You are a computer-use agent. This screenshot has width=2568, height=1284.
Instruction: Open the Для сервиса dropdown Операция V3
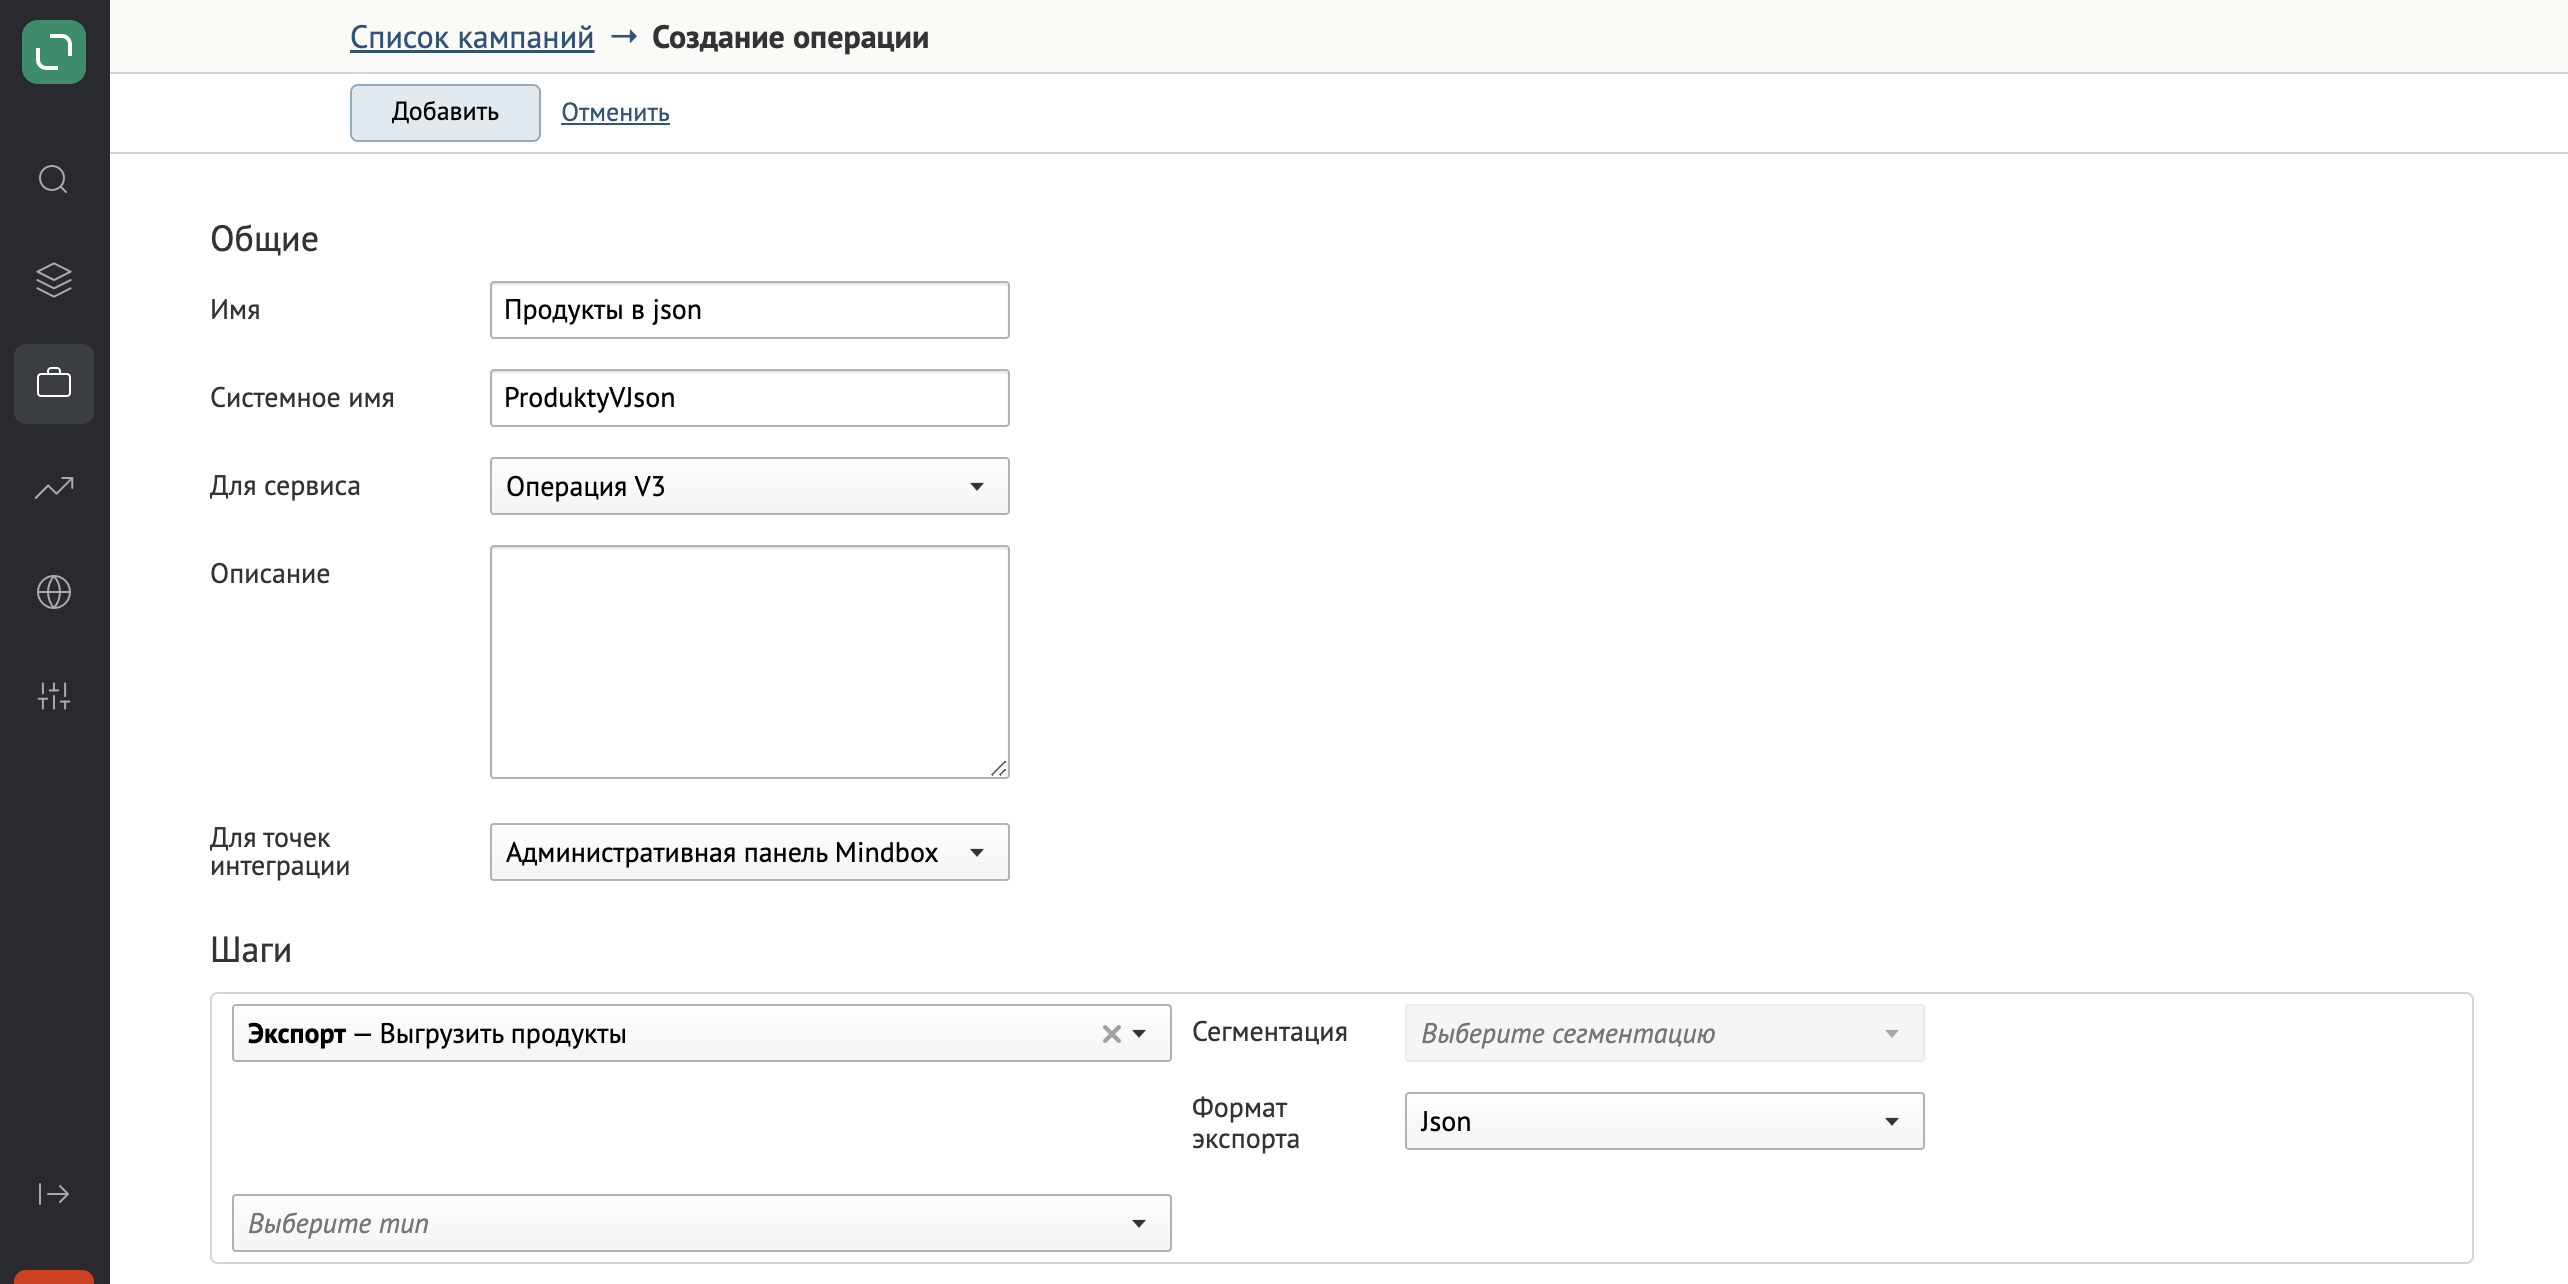[750, 486]
